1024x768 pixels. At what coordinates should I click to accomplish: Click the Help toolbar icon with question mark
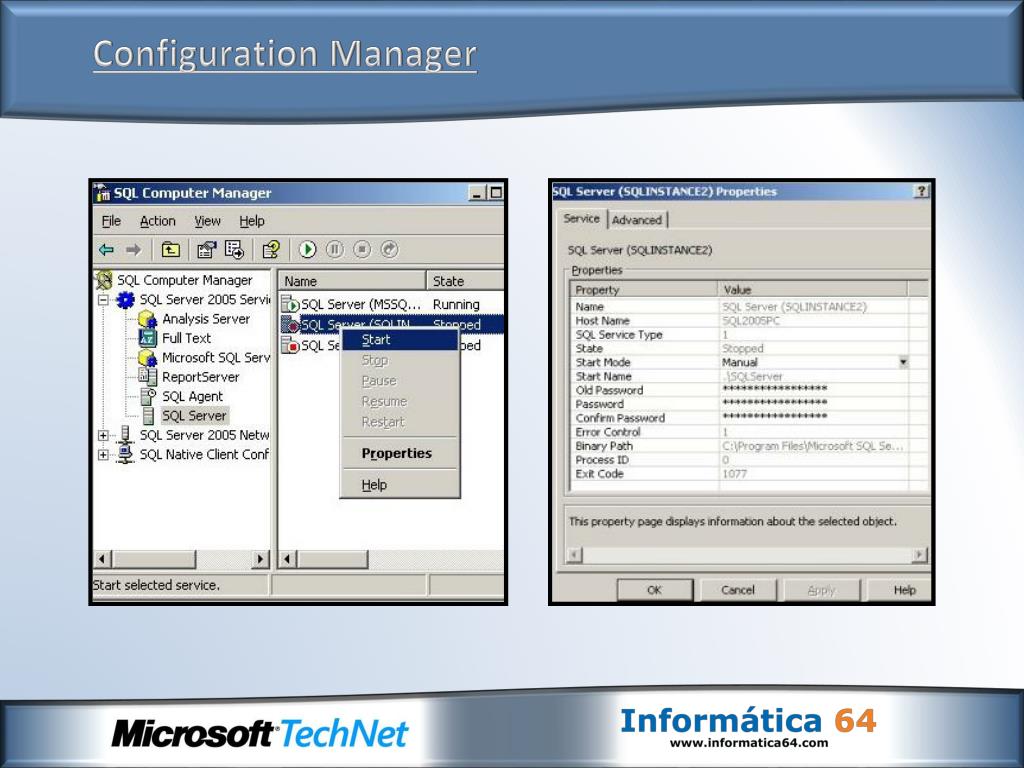pos(270,249)
